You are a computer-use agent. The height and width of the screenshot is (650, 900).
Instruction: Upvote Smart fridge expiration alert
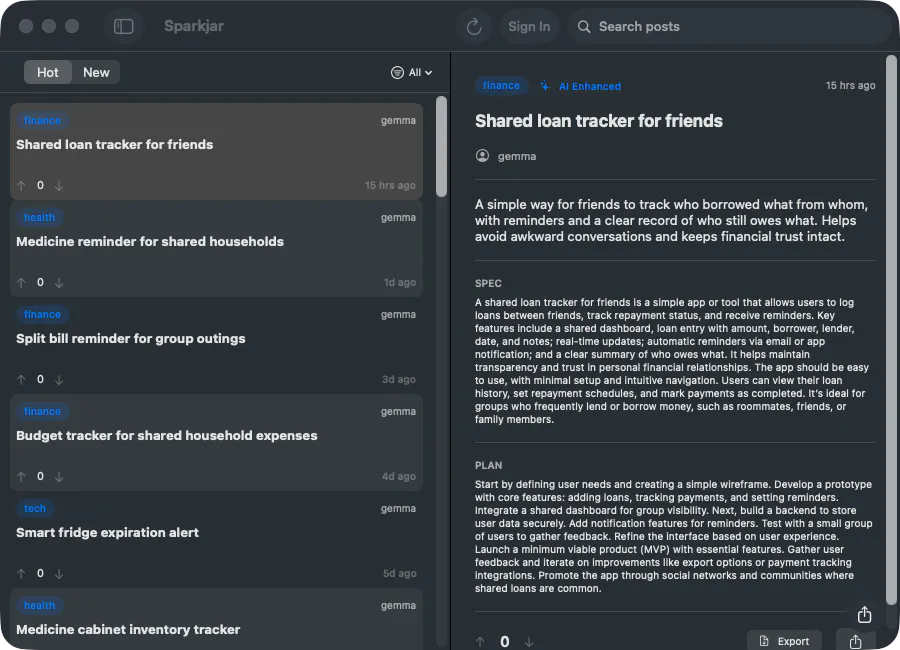[x=21, y=574]
